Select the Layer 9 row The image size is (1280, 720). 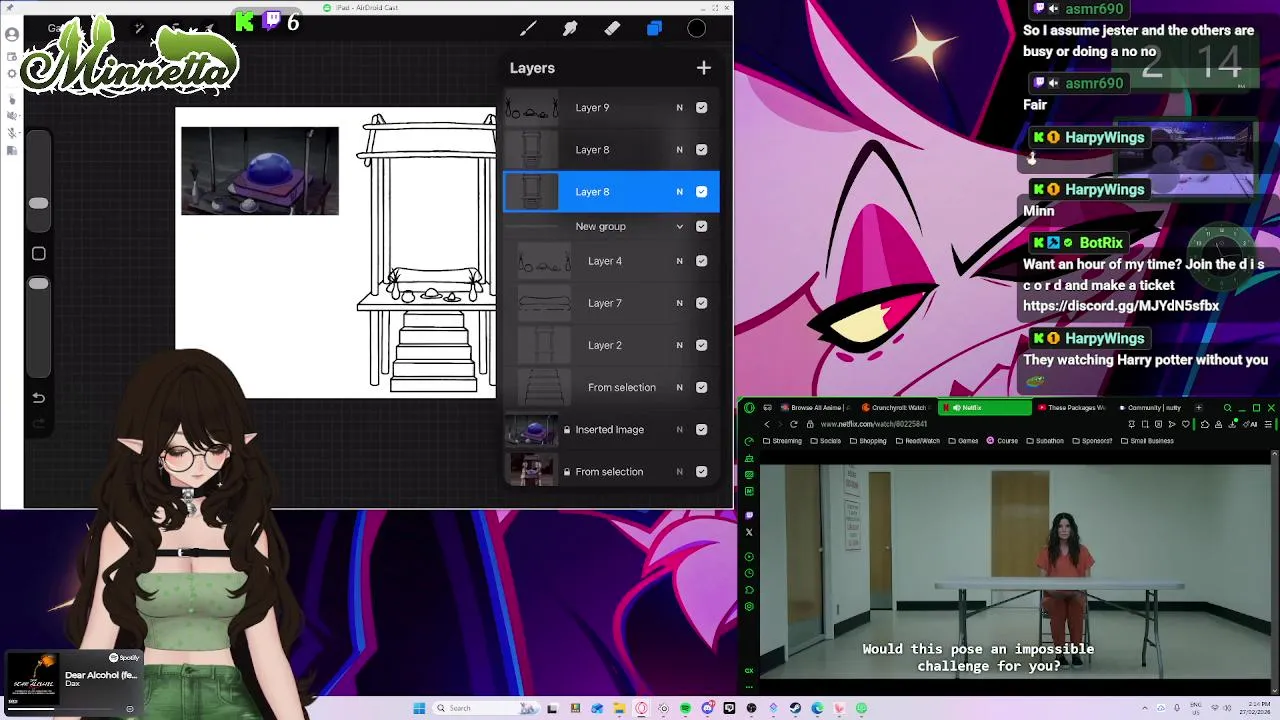point(611,108)
